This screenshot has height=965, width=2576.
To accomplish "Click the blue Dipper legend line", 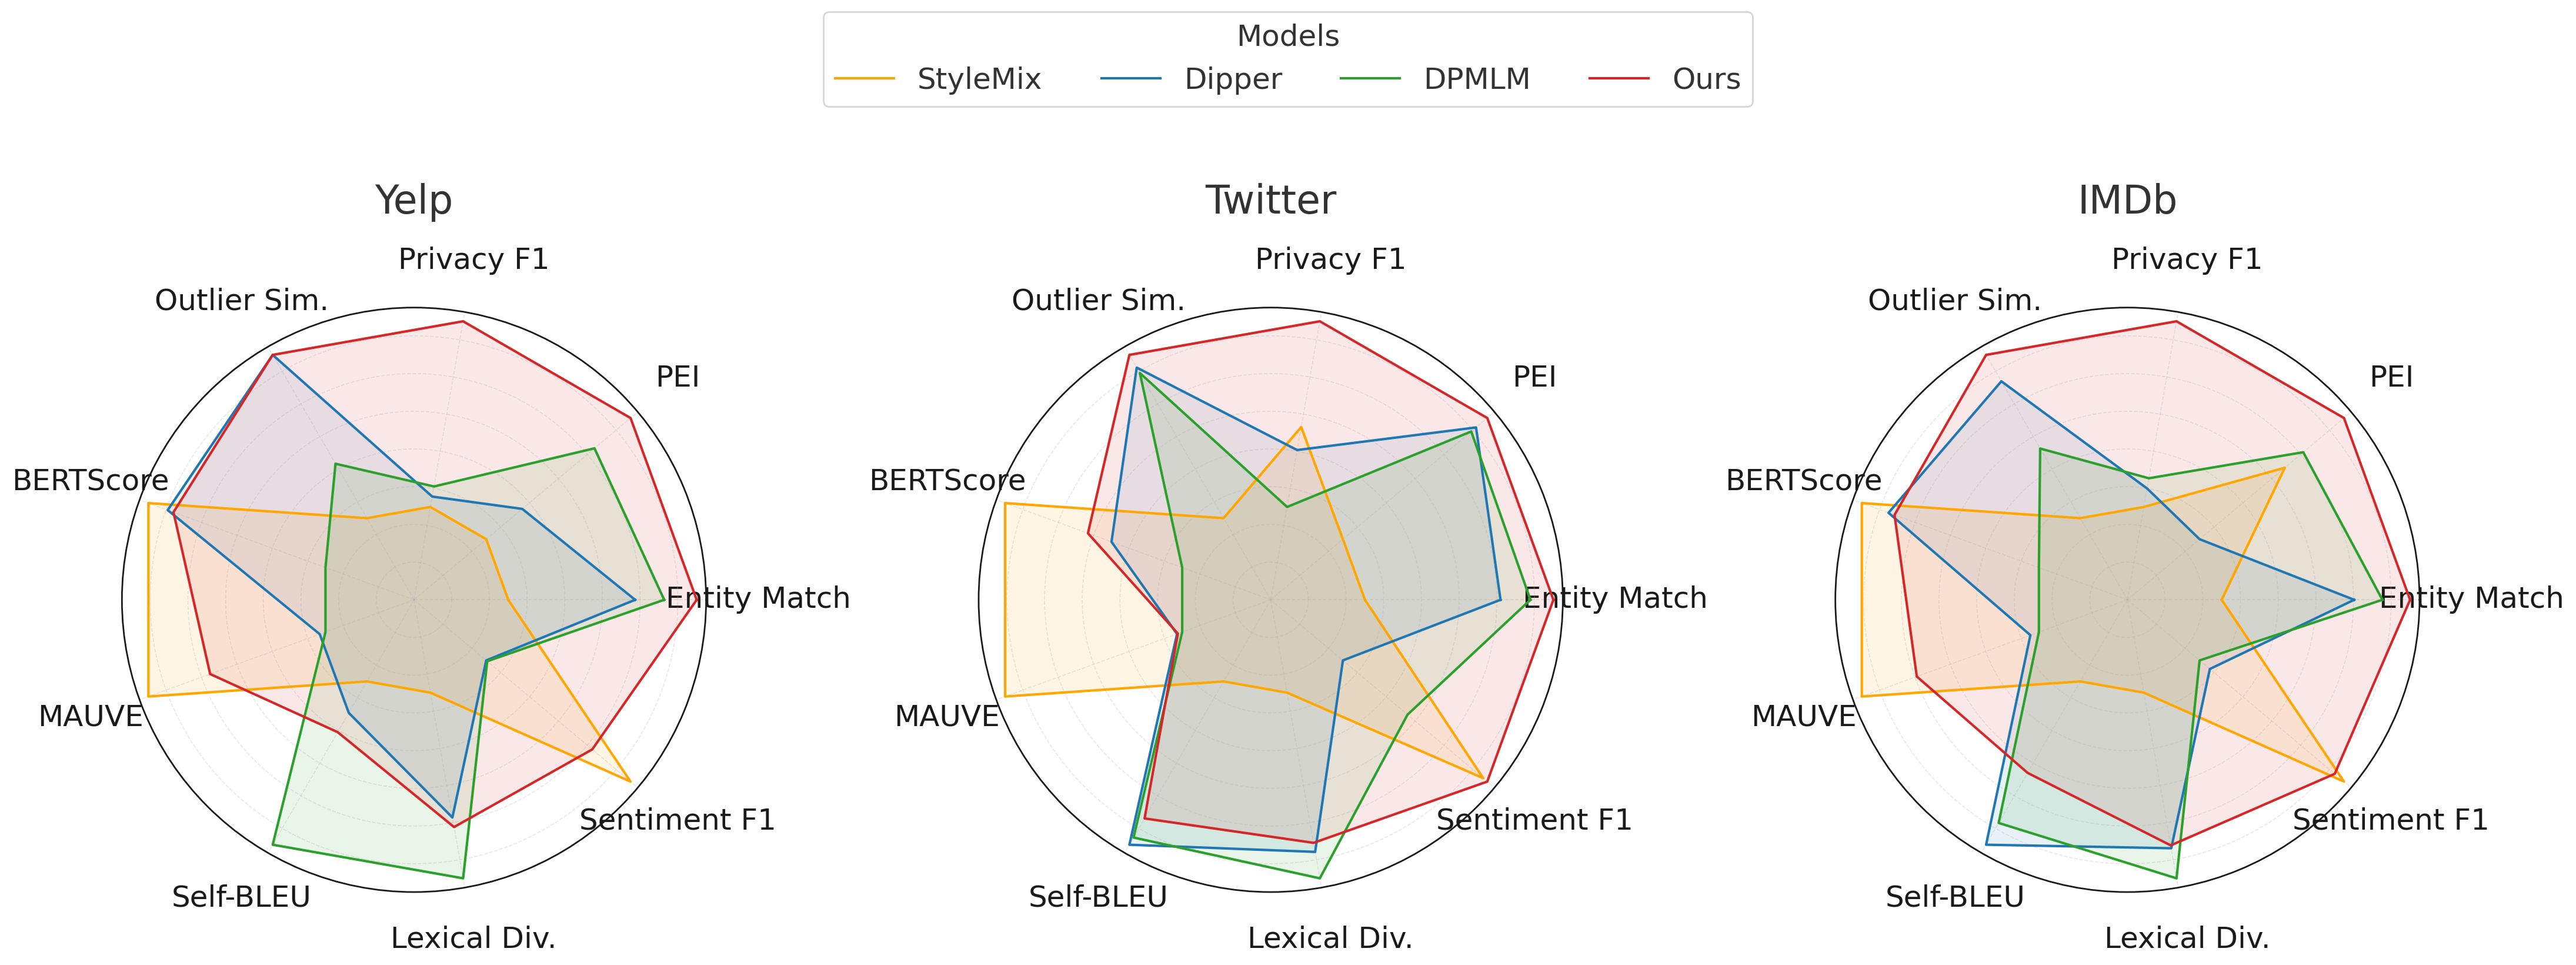I will [1131, 79].
